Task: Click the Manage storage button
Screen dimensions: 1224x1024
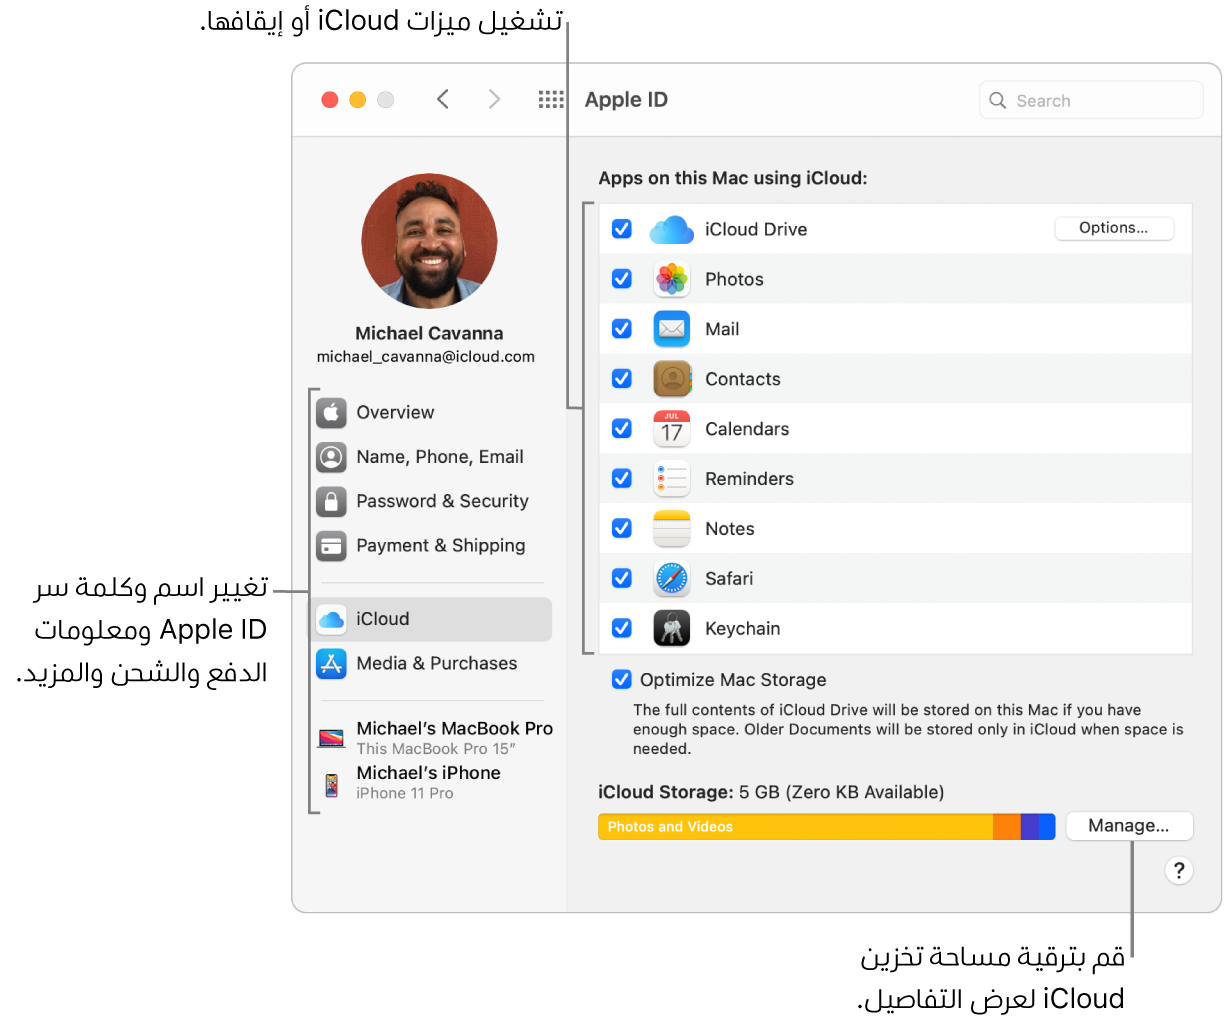Action: (1129, 826)
